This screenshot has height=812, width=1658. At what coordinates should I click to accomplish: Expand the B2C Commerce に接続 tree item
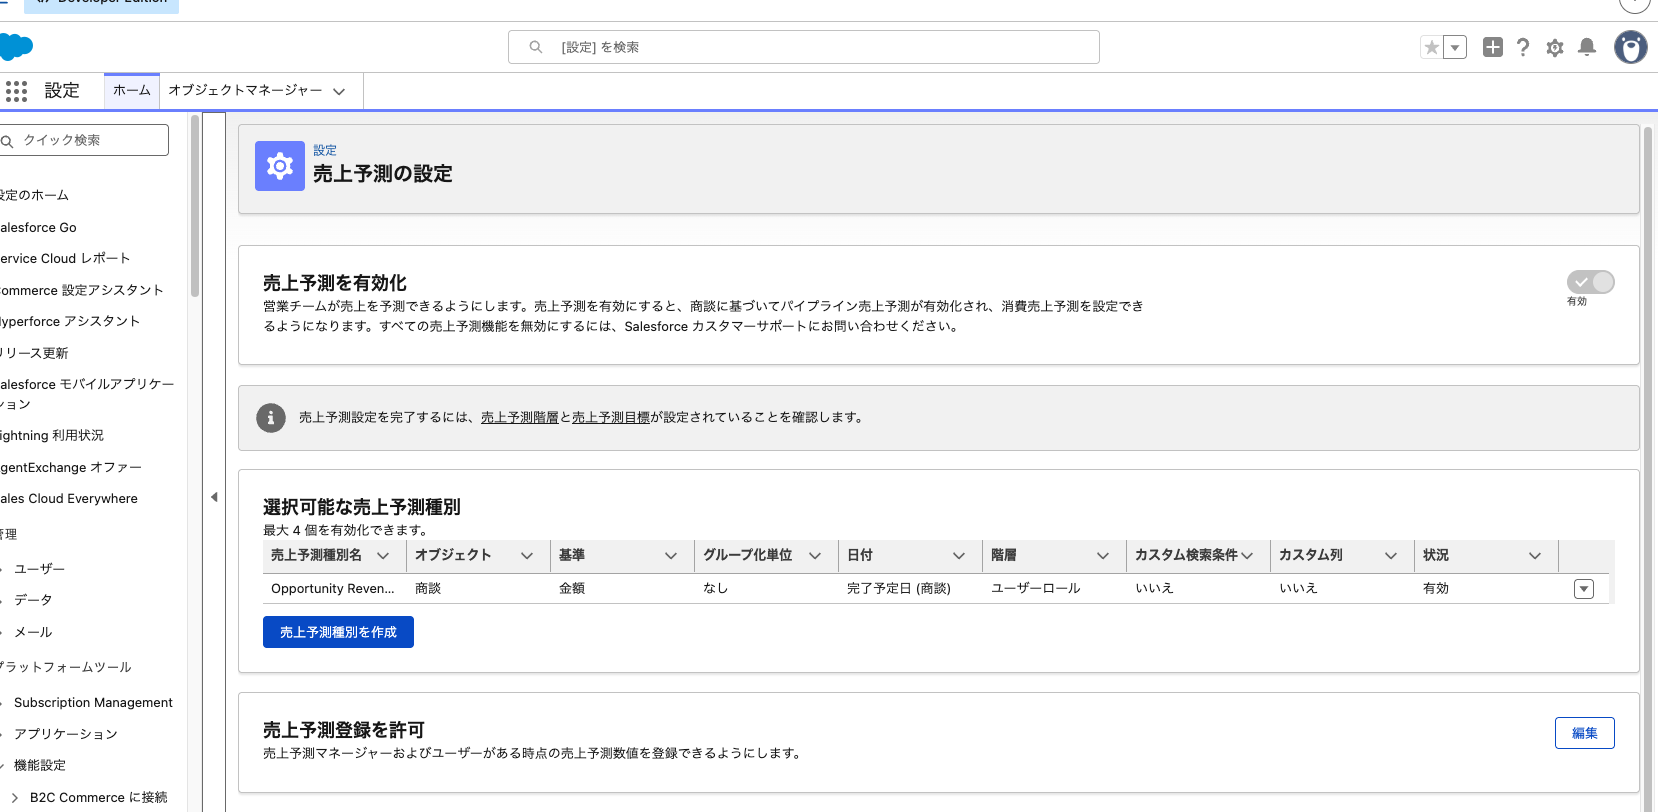[15, 798]
